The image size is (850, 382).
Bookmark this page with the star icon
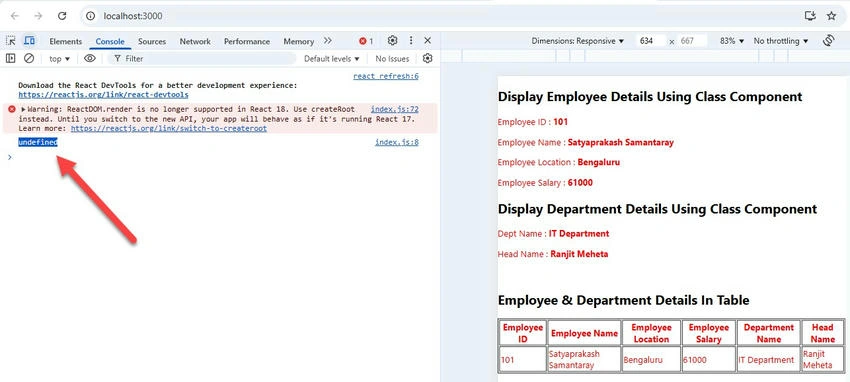(831, 16)
